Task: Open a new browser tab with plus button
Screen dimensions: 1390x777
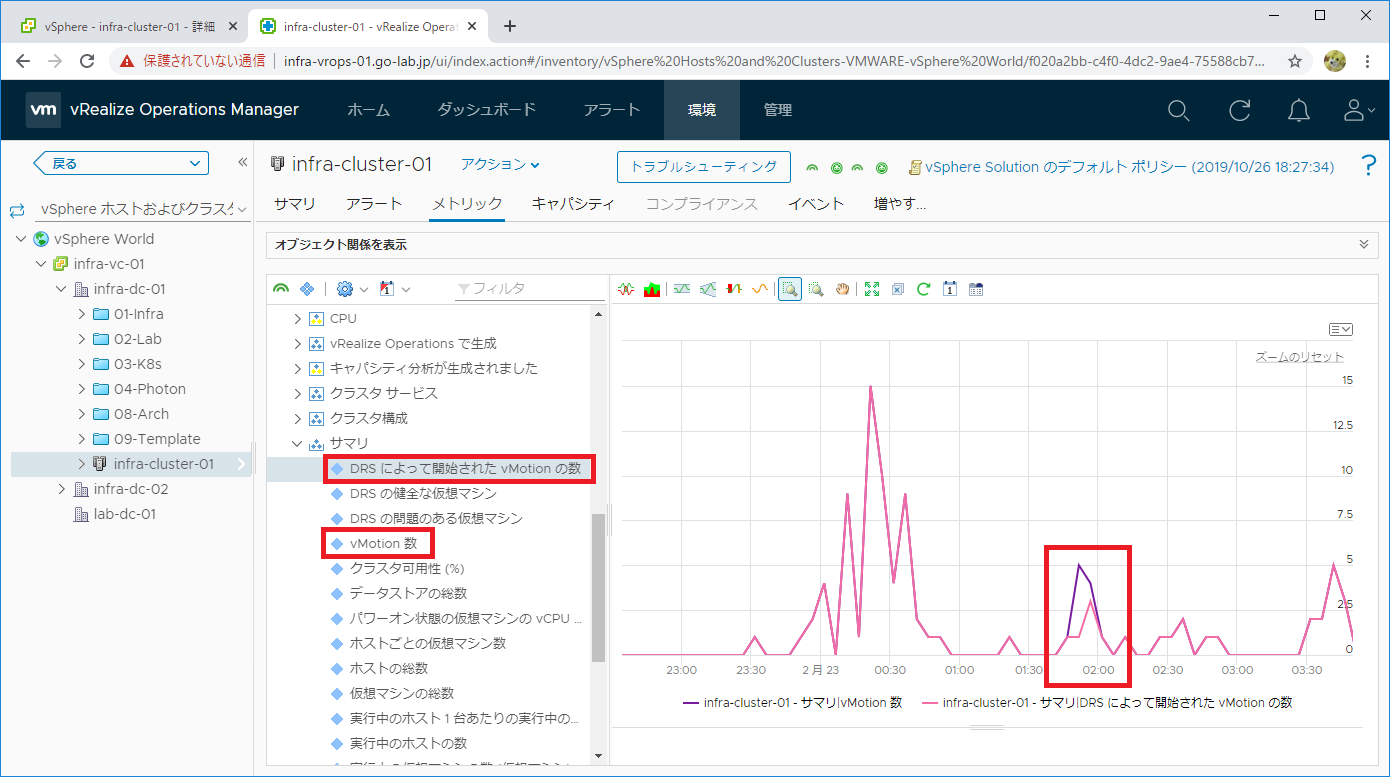Action: 510,26
